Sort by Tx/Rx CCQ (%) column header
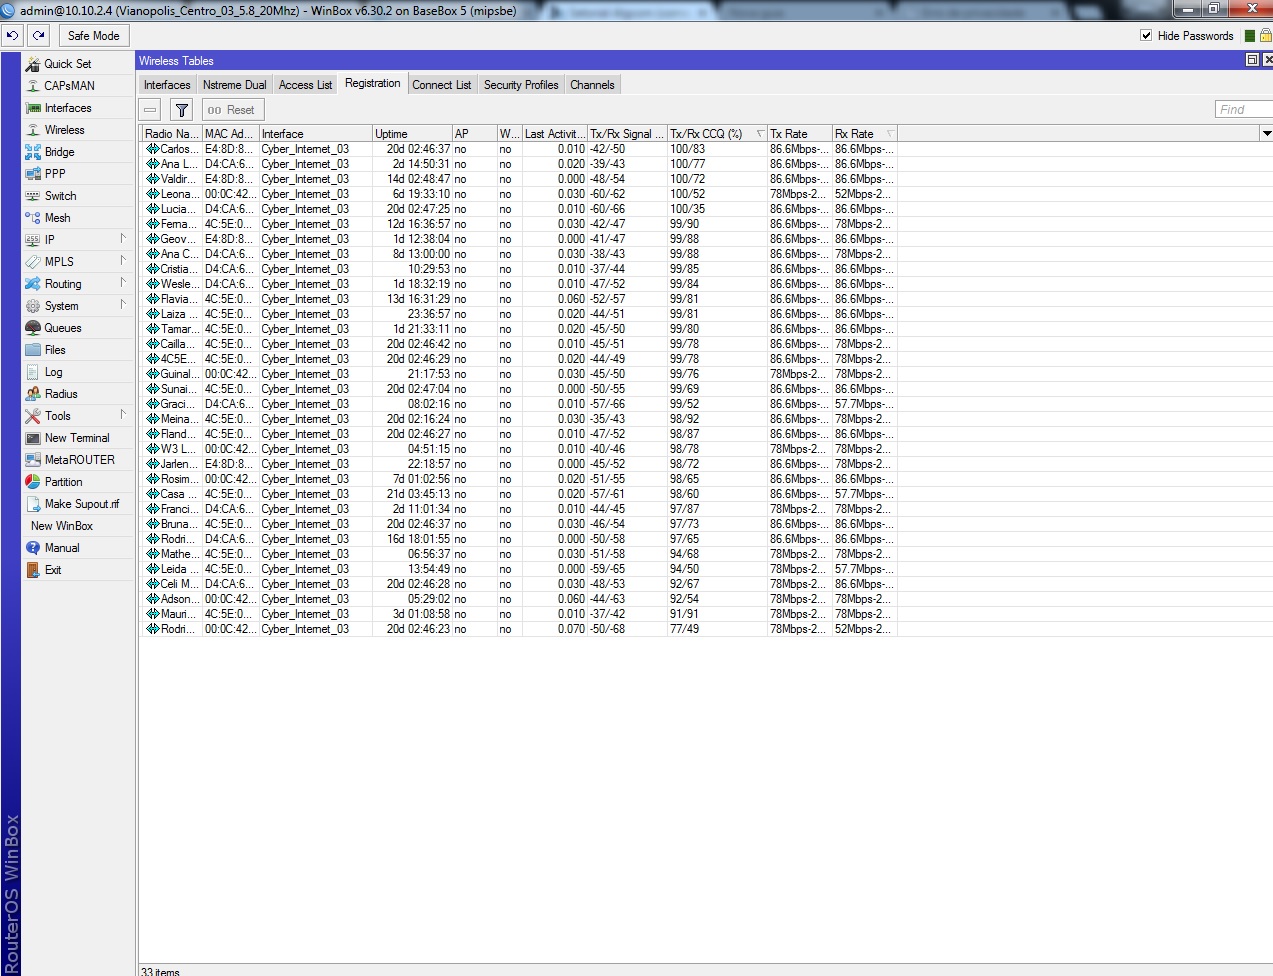Screen dimensions: 1273x976 tap(717, 133)
